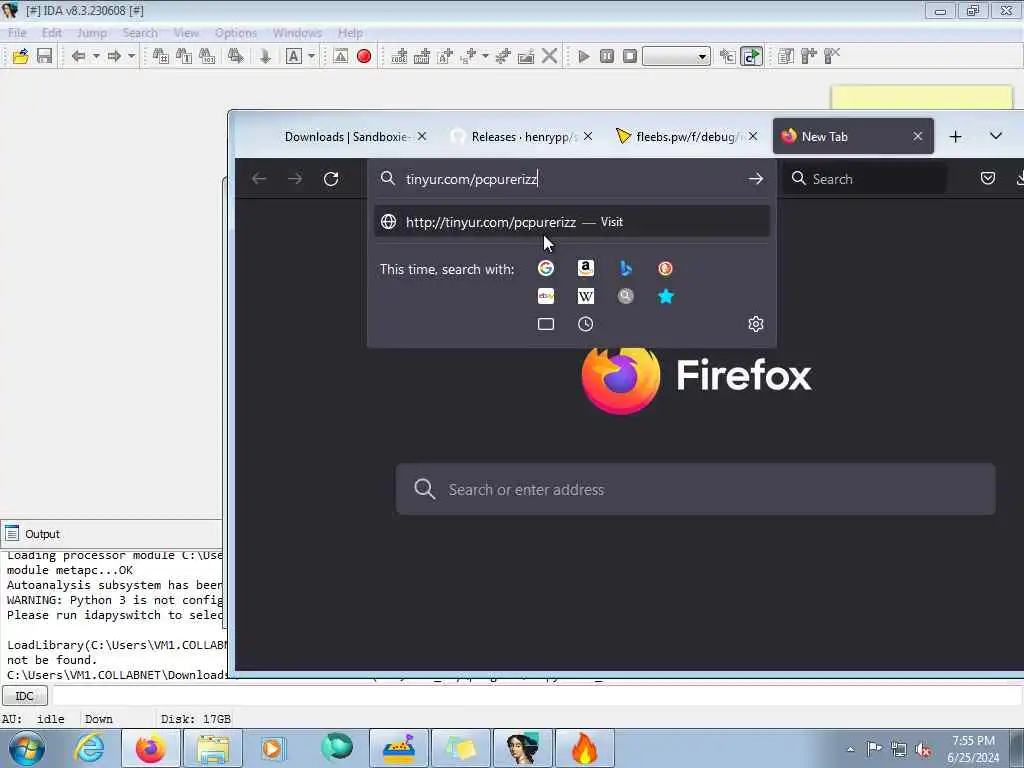Open the IDA View menu
The width and height of the screenshot is (1024, 768).
pos(186,33)
